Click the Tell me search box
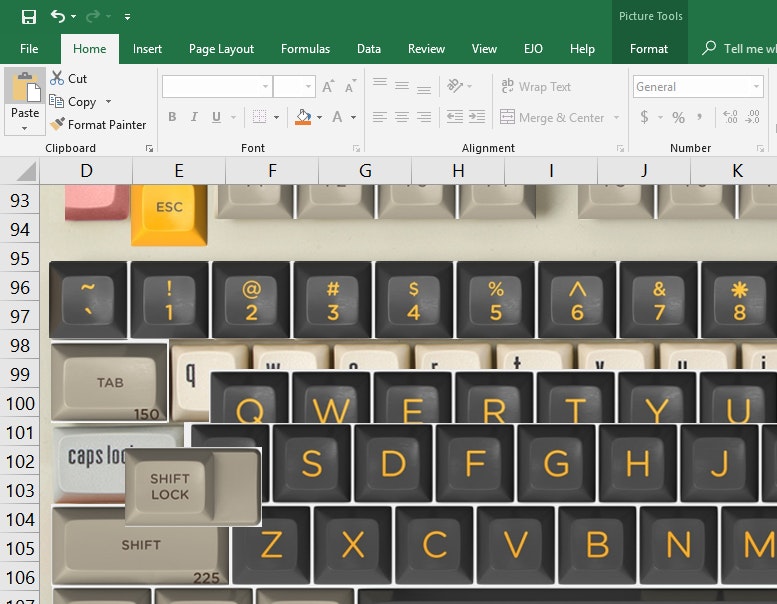 (x=745, y=49)
